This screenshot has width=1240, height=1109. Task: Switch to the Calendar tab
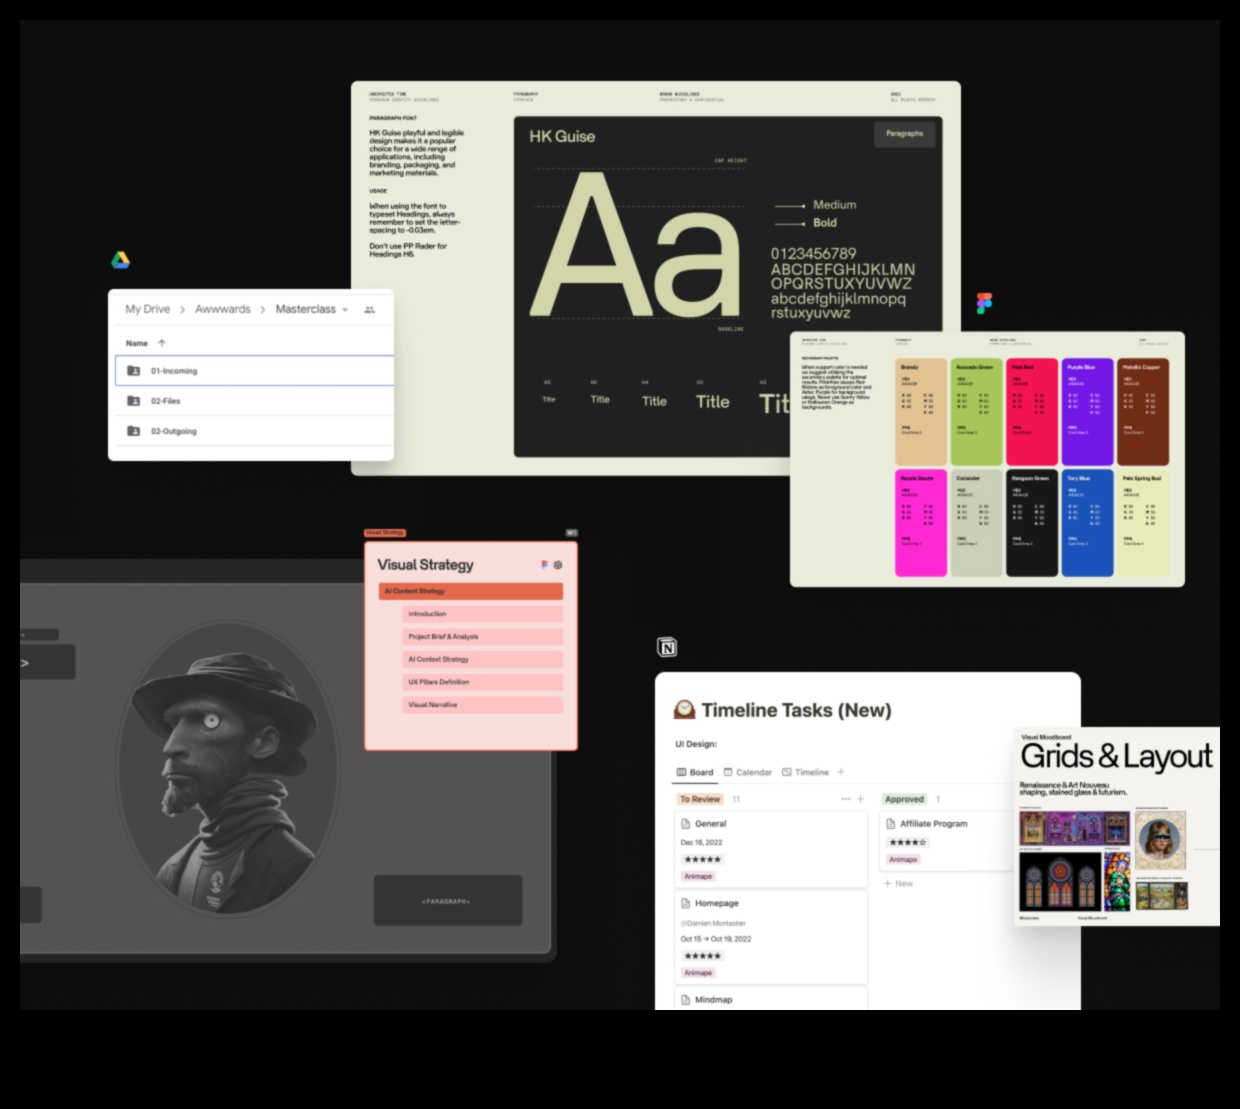point(752,772)
